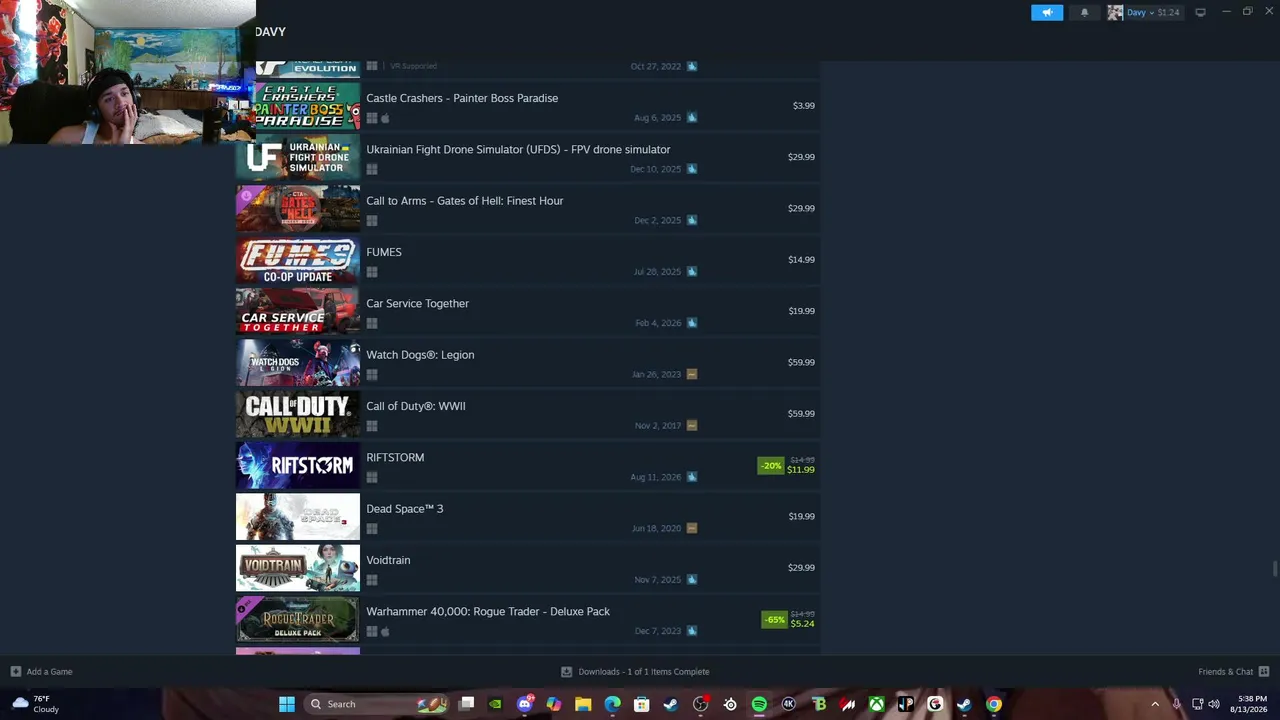Open the Steam notifications bell

pos(1084,12)
